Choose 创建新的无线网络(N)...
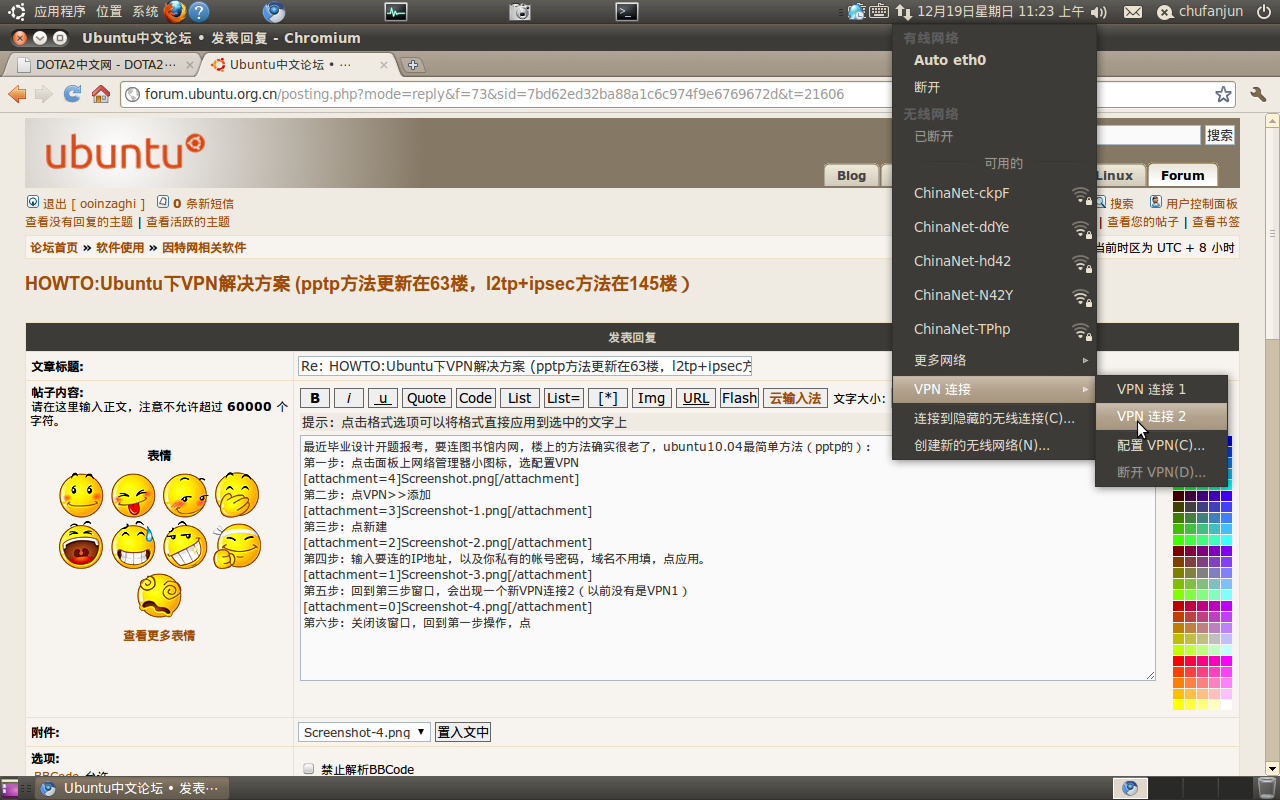The height and width of the screenshot is (800, 1280). (995, 445)
